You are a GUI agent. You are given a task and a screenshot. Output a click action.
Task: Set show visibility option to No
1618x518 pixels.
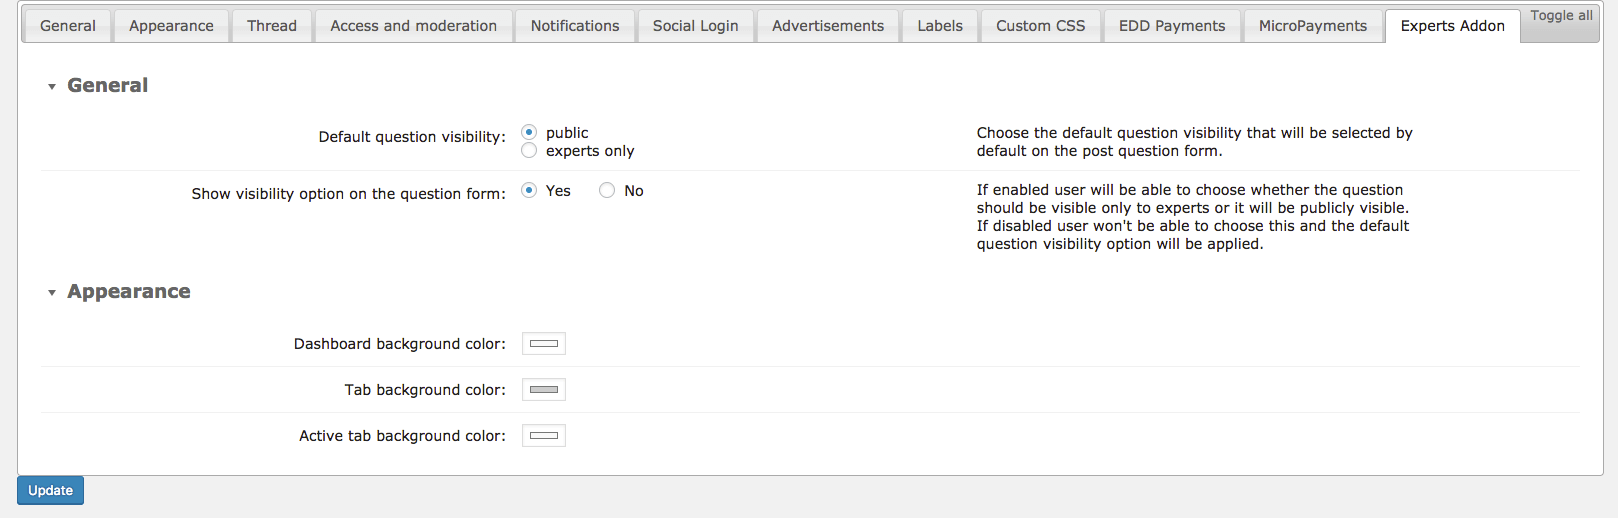click(x=607, y=191)
